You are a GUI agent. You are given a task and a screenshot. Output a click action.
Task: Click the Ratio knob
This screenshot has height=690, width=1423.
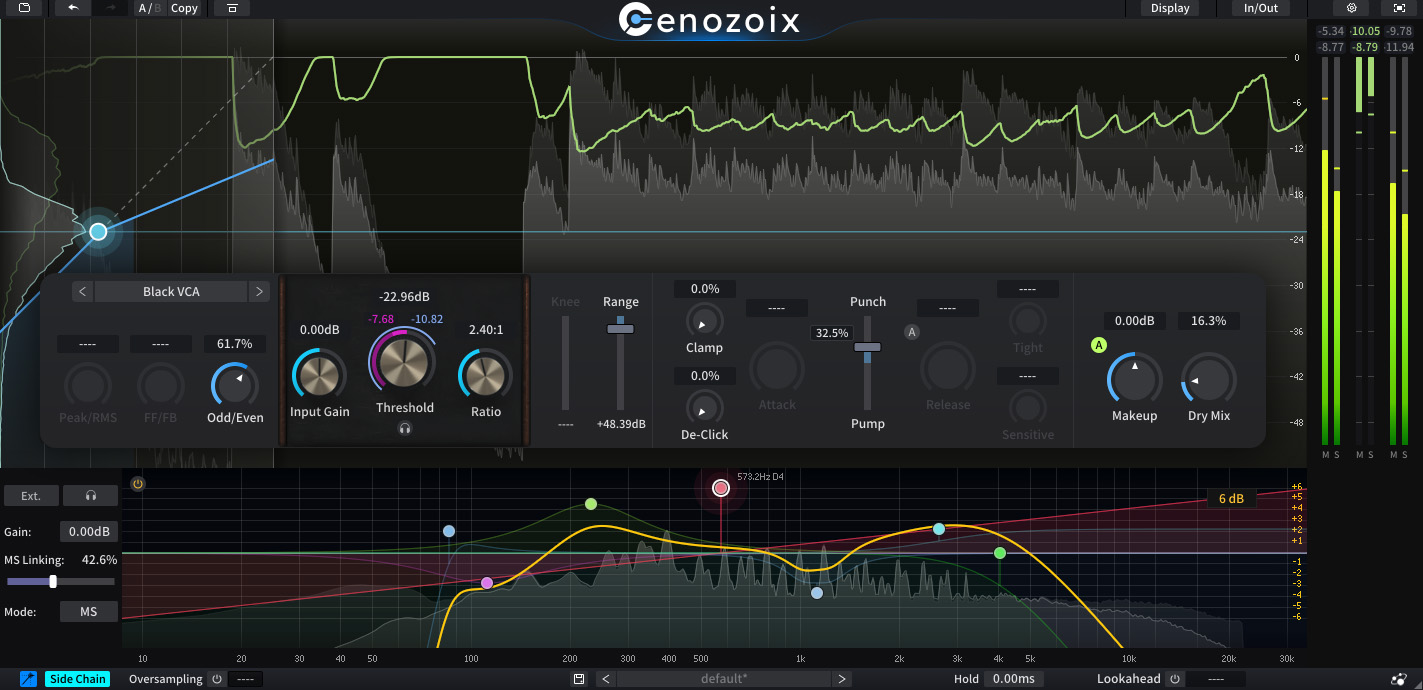point(485,376)
